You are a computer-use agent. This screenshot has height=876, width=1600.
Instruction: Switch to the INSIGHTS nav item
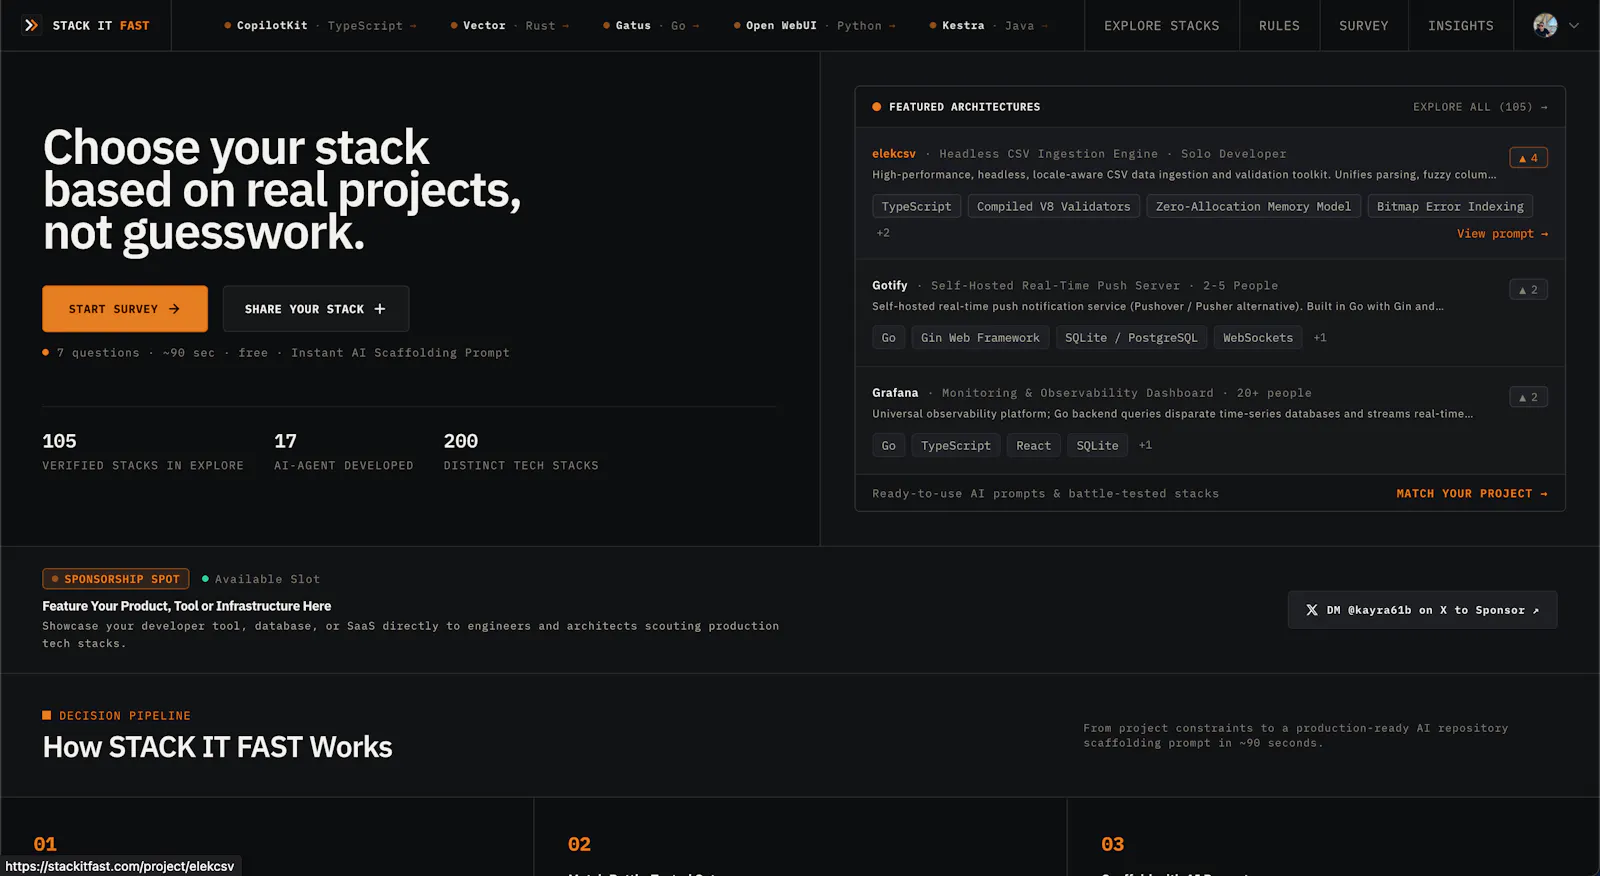(x=1460, y=26)
